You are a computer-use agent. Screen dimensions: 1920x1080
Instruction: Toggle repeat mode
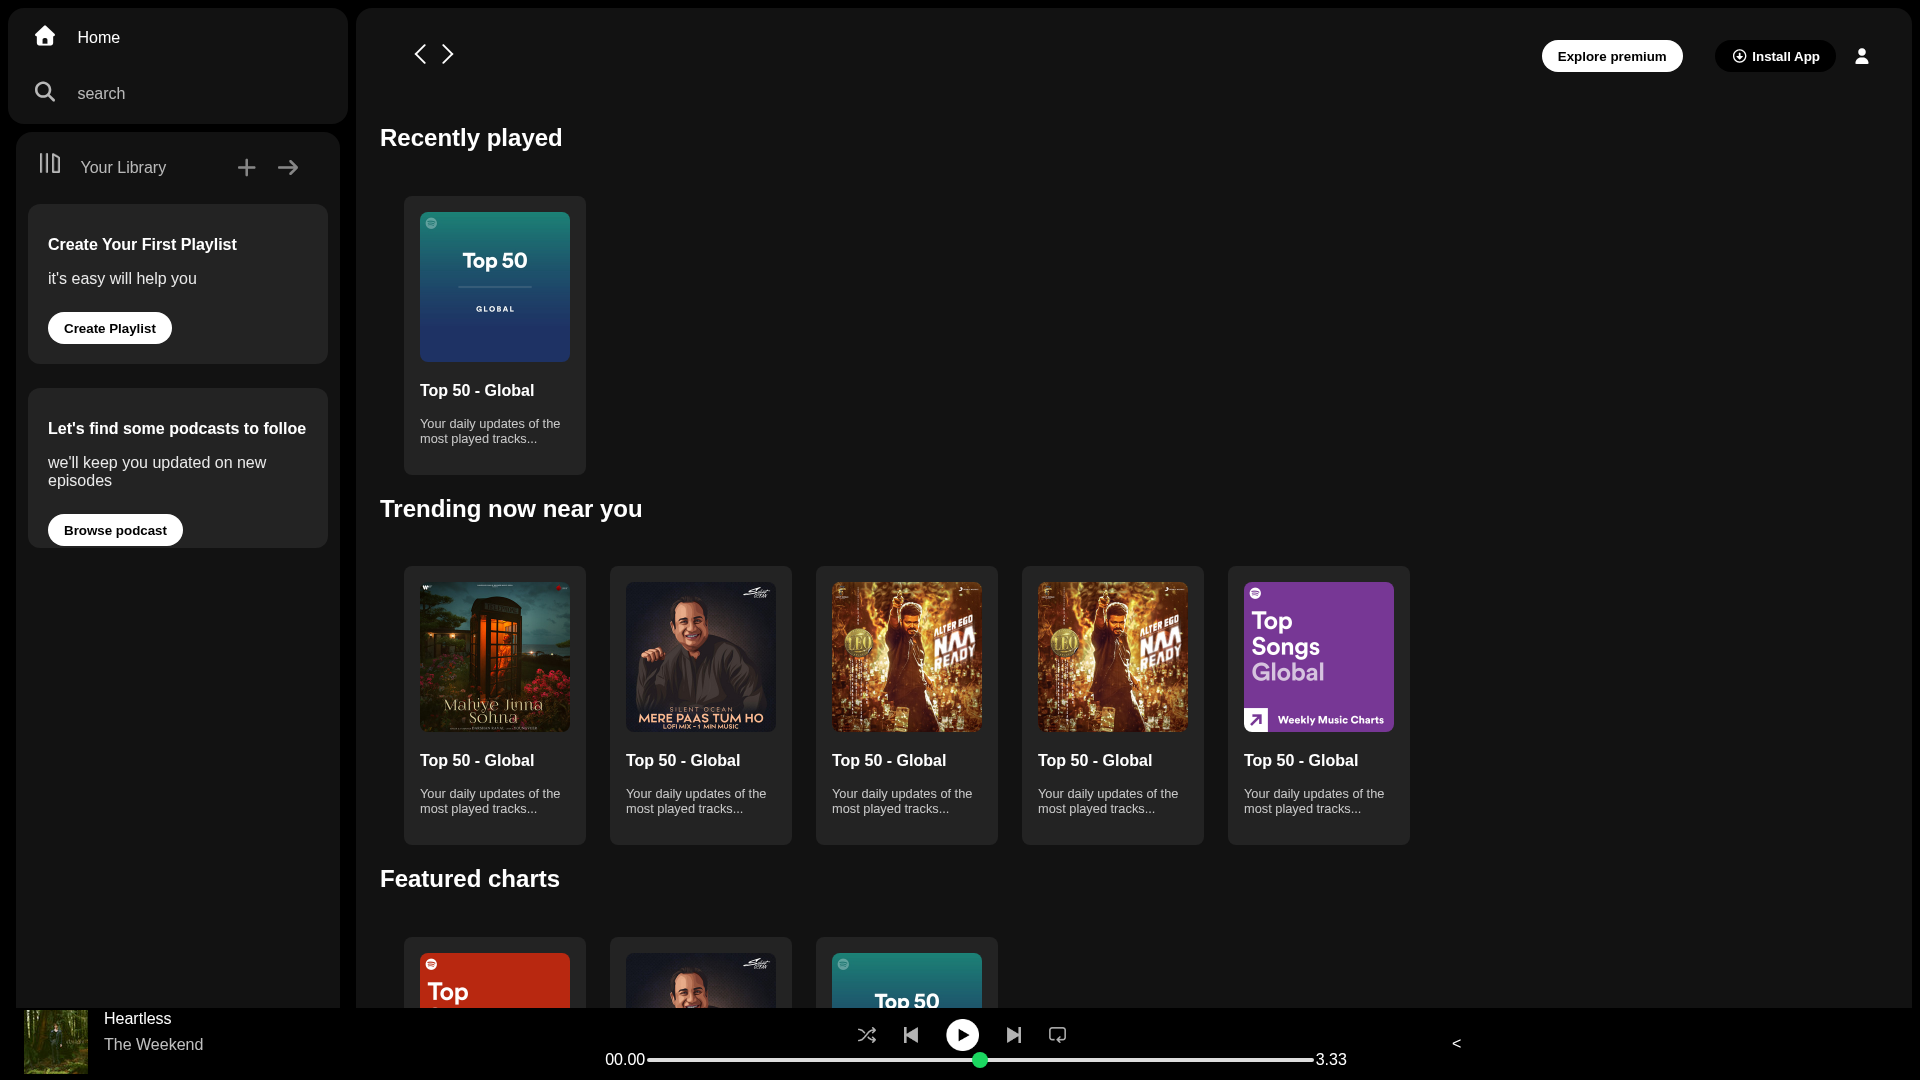point(1057,1035)
